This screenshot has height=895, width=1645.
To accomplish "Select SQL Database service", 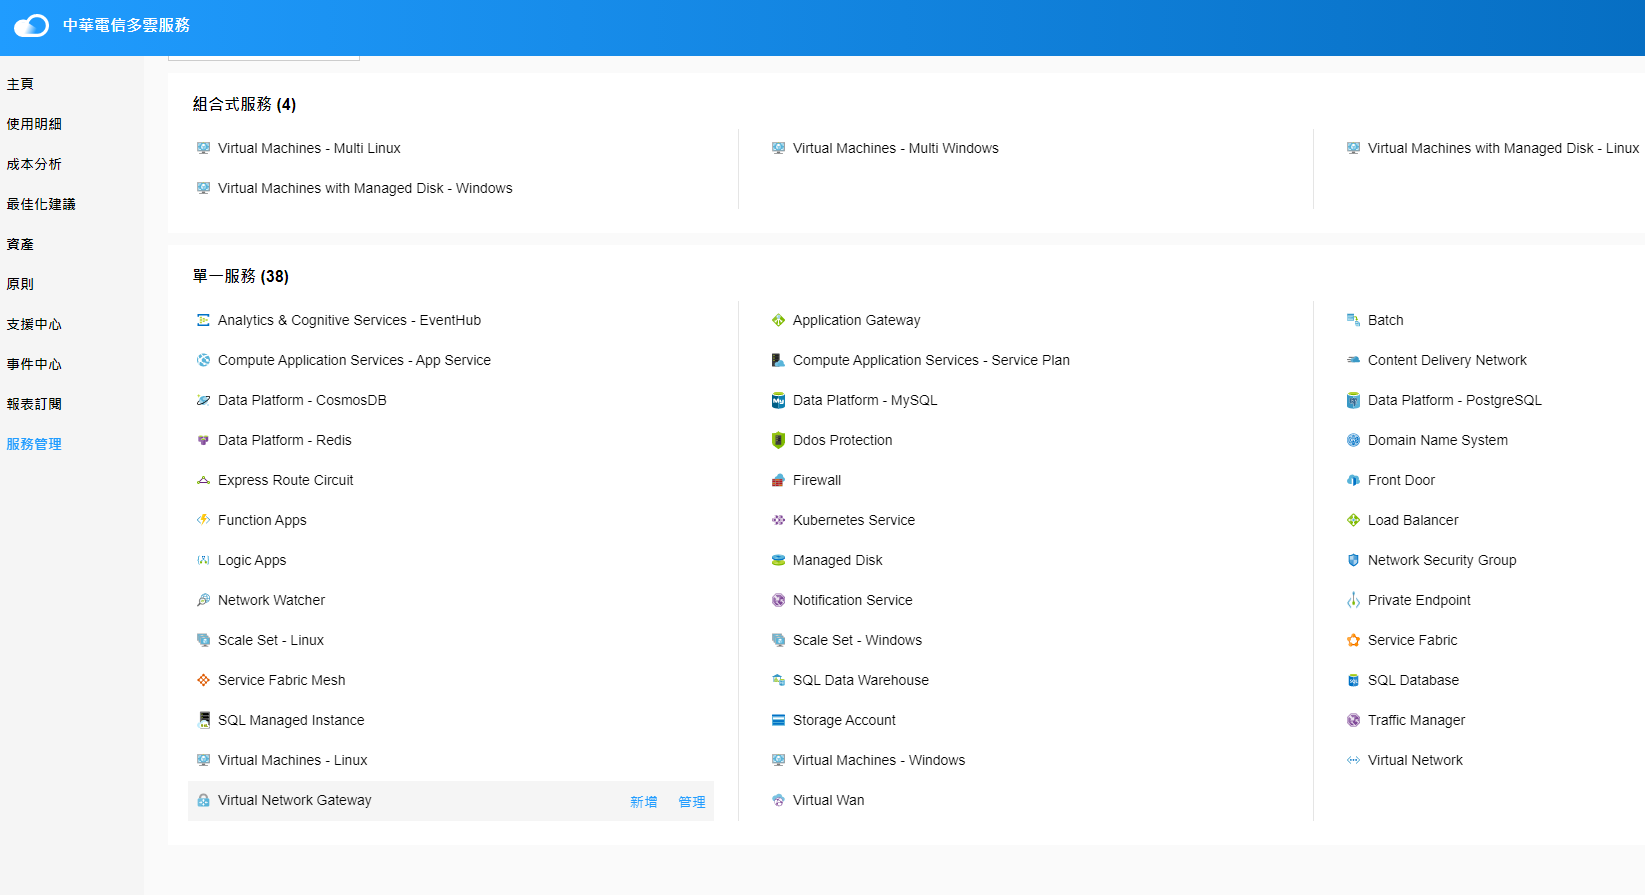I will click(x=1413, y=680).
